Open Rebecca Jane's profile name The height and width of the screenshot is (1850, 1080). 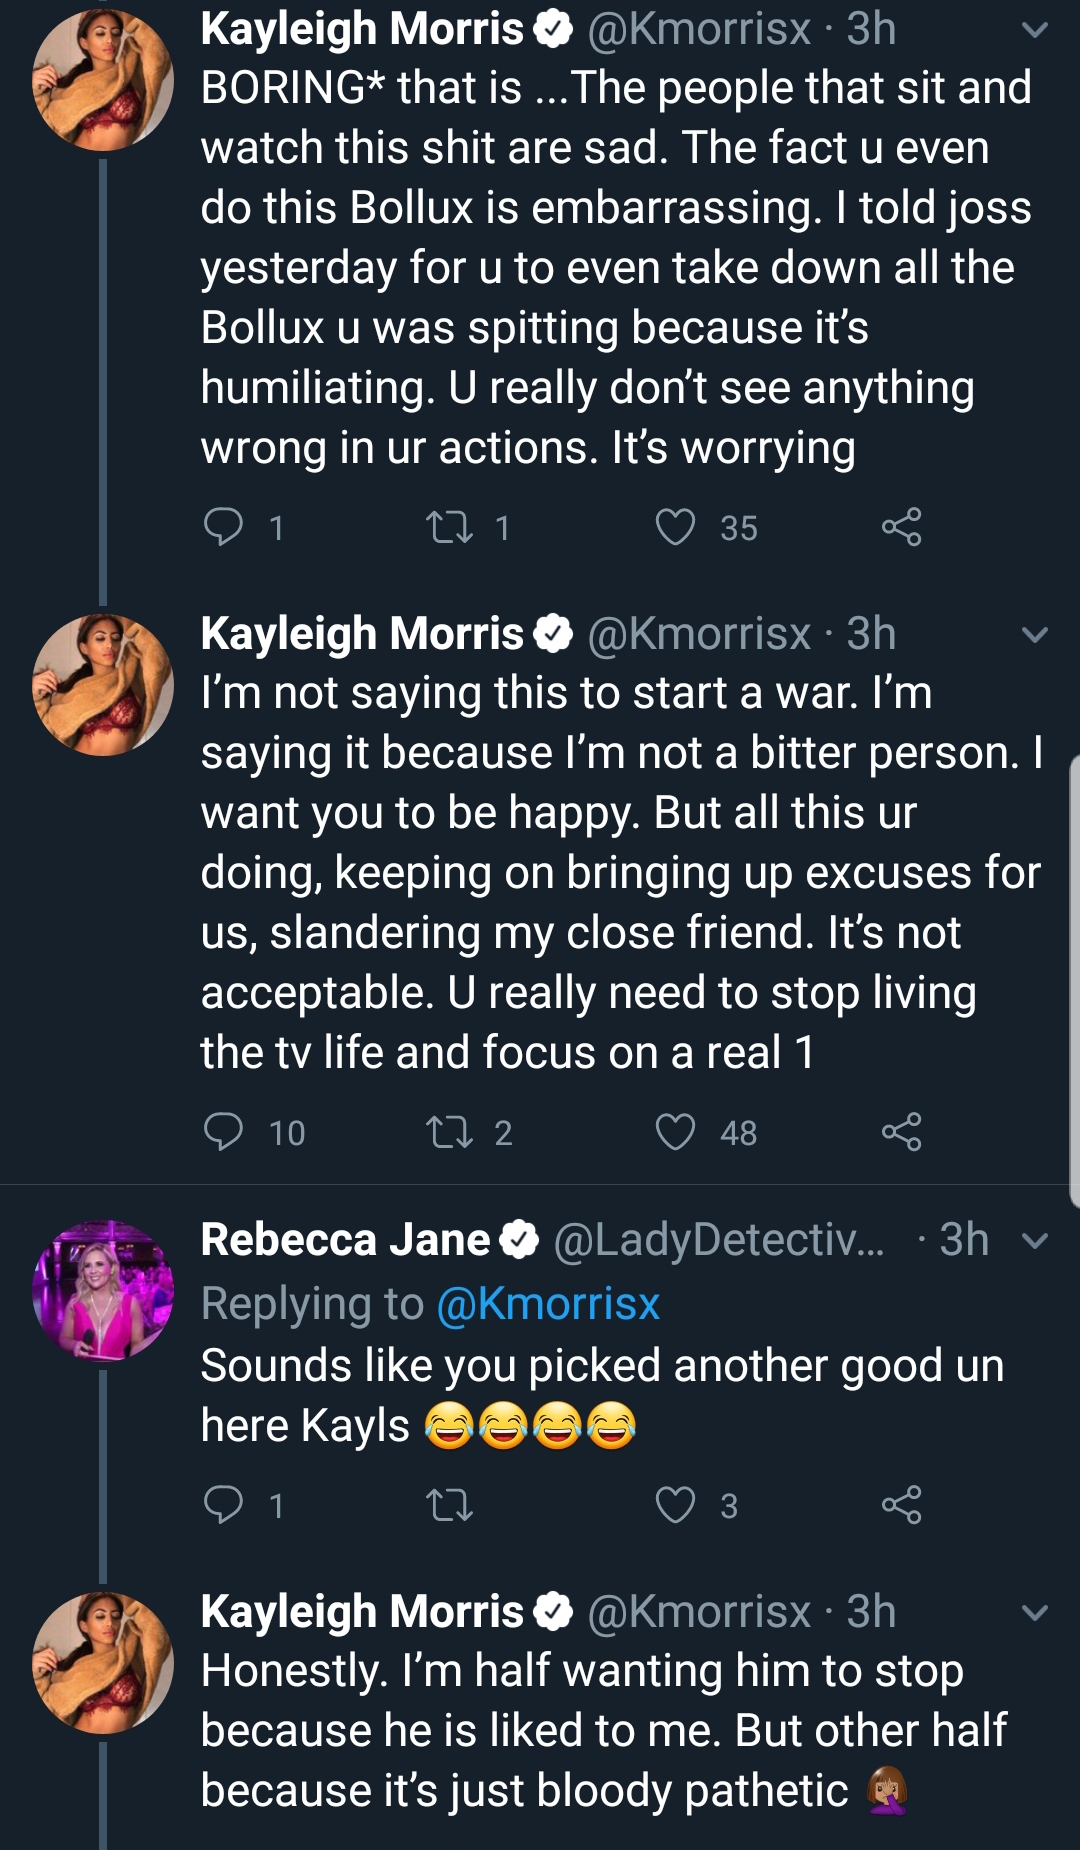point(345,1240)
